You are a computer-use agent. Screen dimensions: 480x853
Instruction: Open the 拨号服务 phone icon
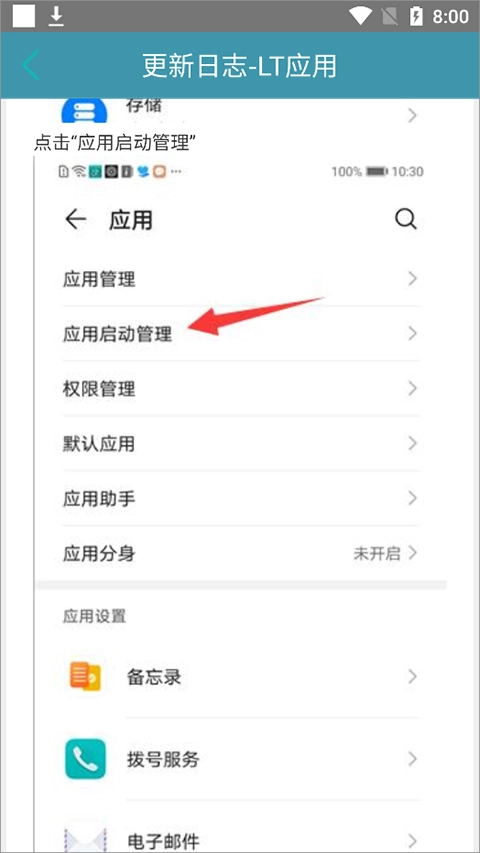(85, 759)
